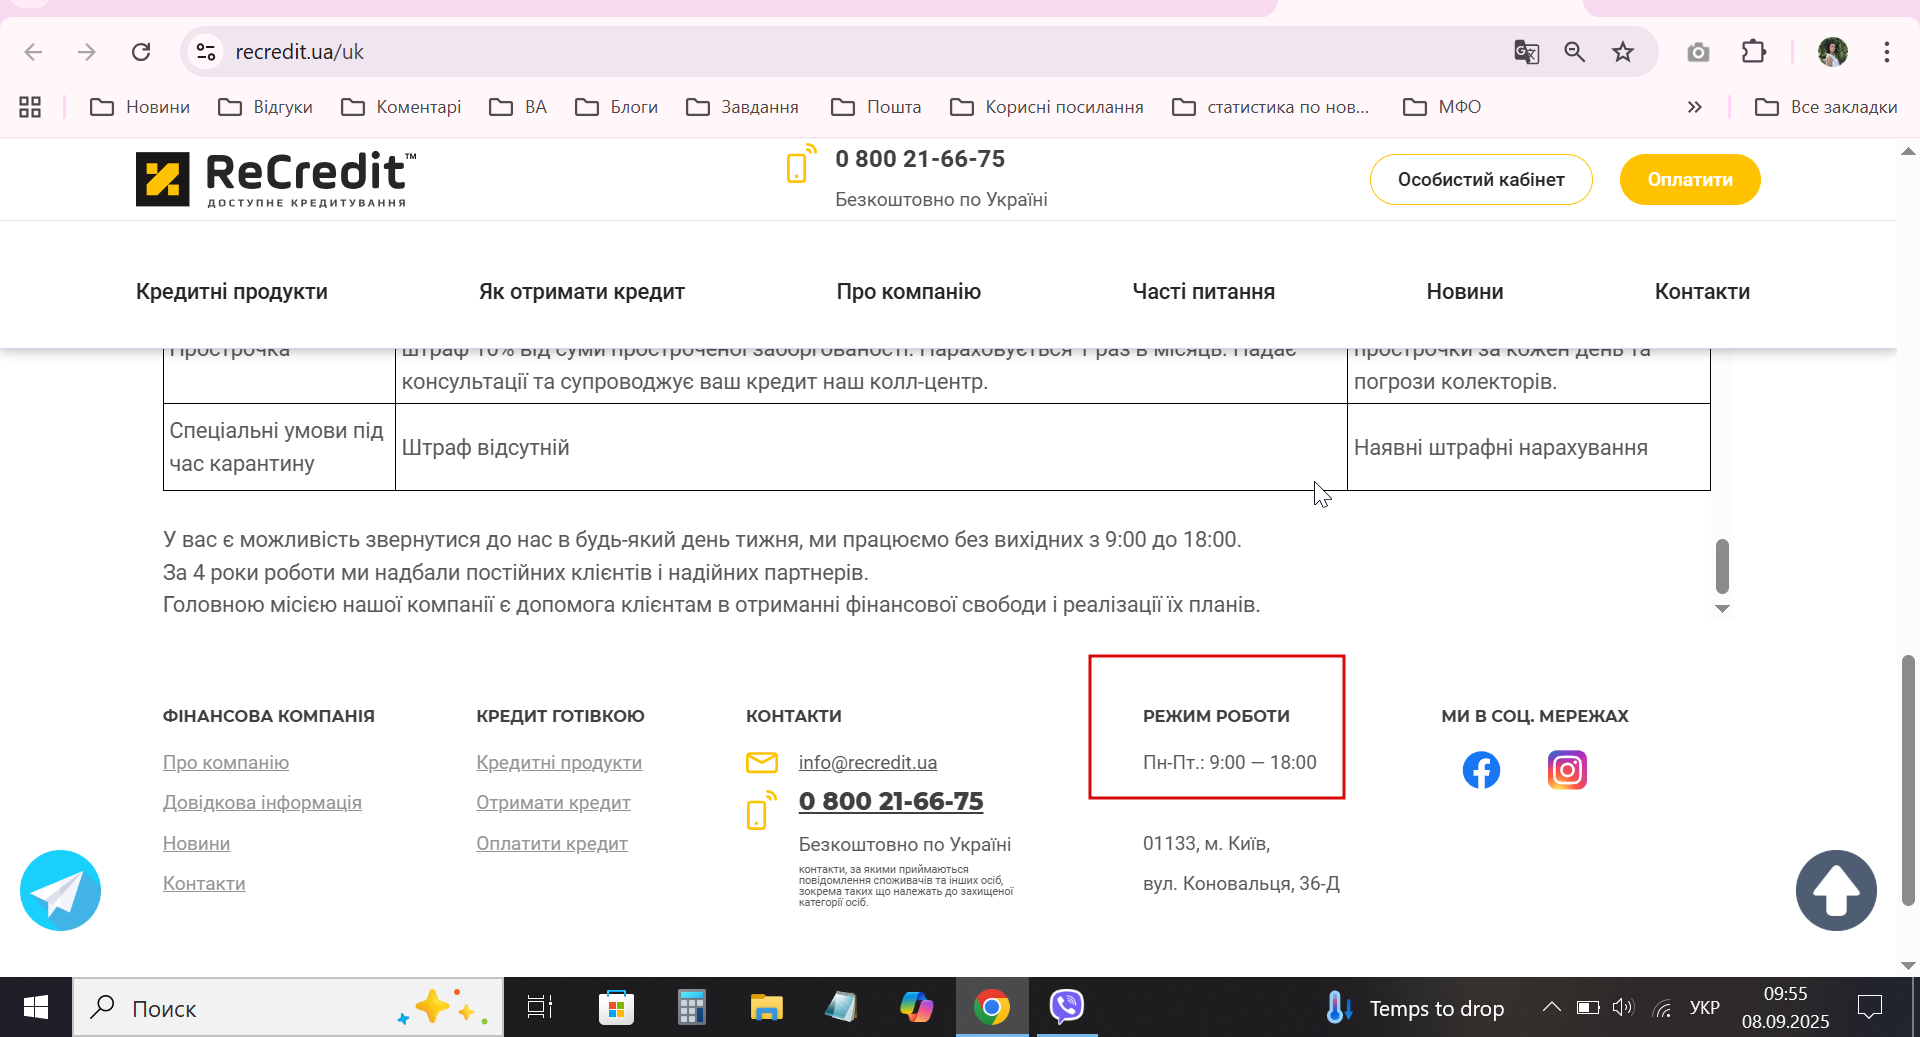Open the Новини bookmarks folder
Screen dimensions: 1920x1037
click(140, 107)
